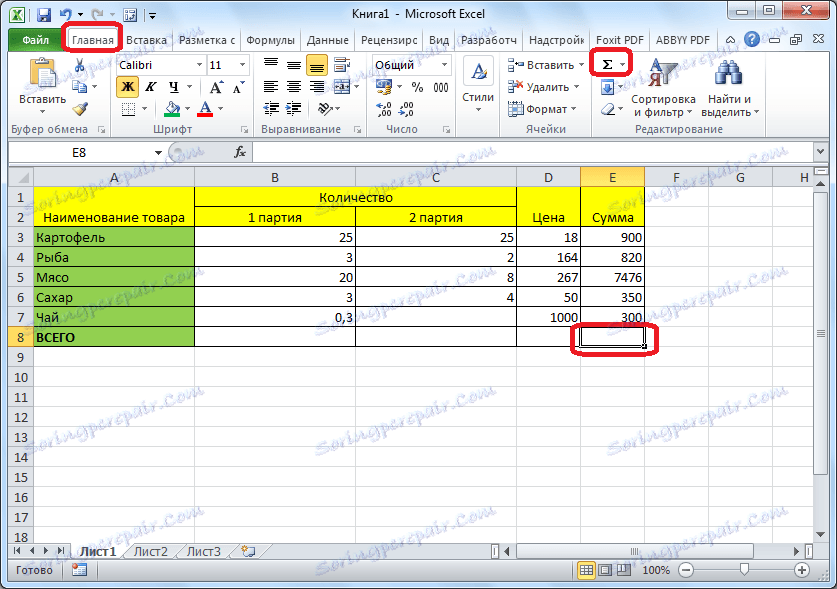Viewport: 837px width, 589px height.
Task: Click the percent style % icon
Action: point(416,85)
